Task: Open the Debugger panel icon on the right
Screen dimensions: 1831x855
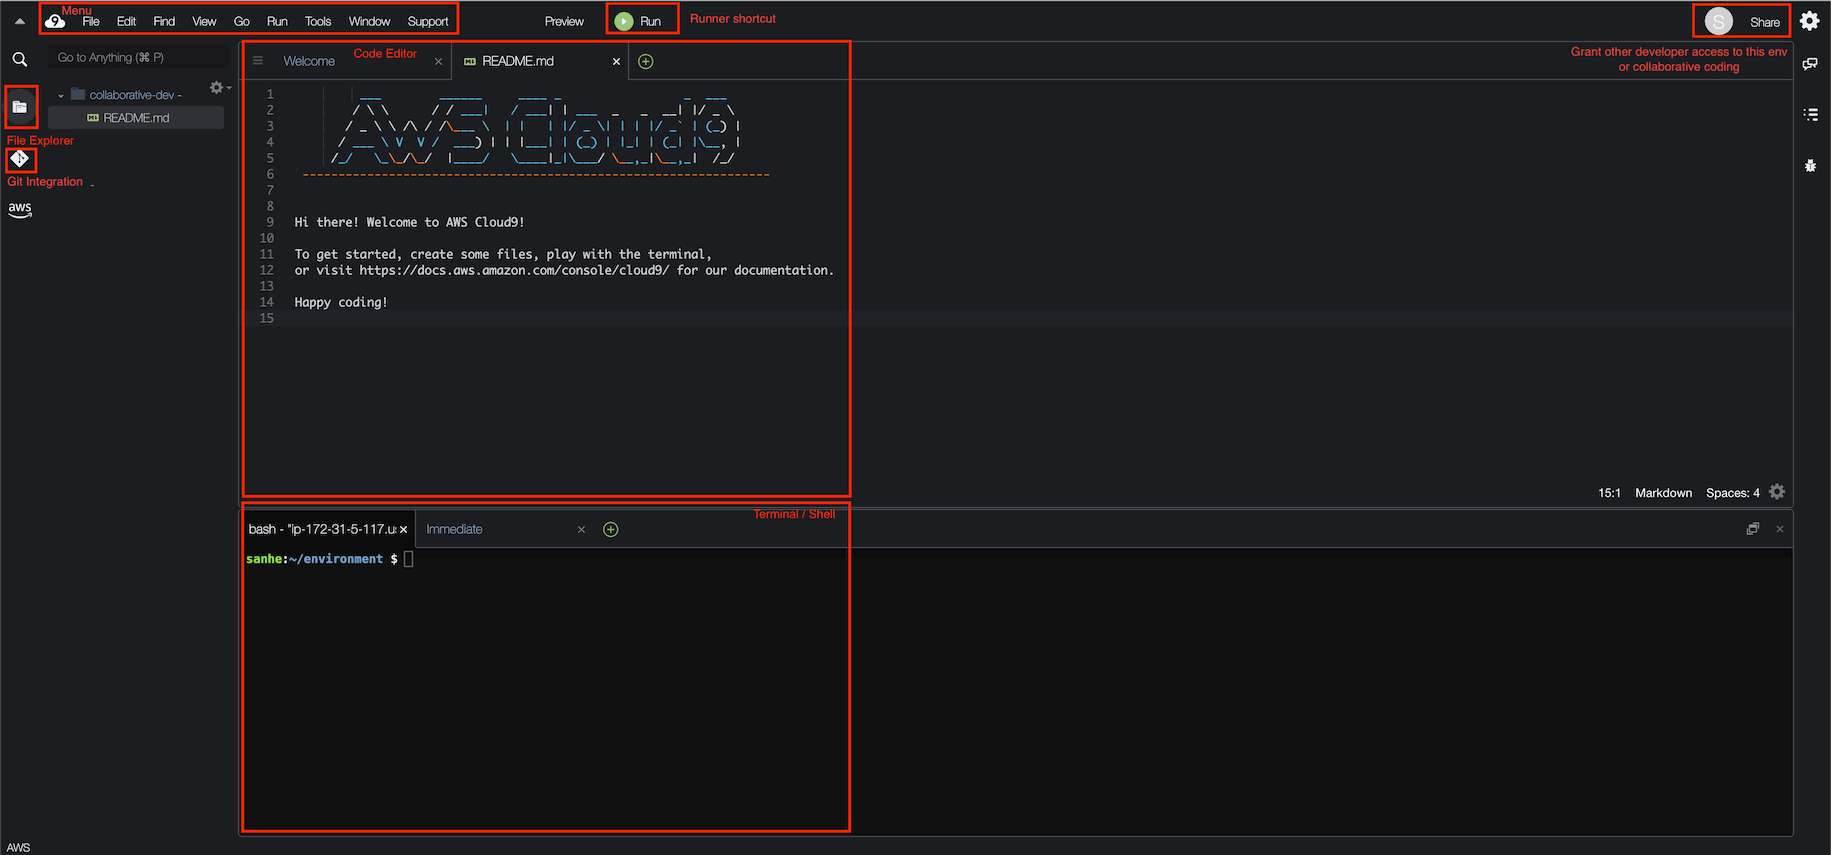Action: pos(1810,166)
